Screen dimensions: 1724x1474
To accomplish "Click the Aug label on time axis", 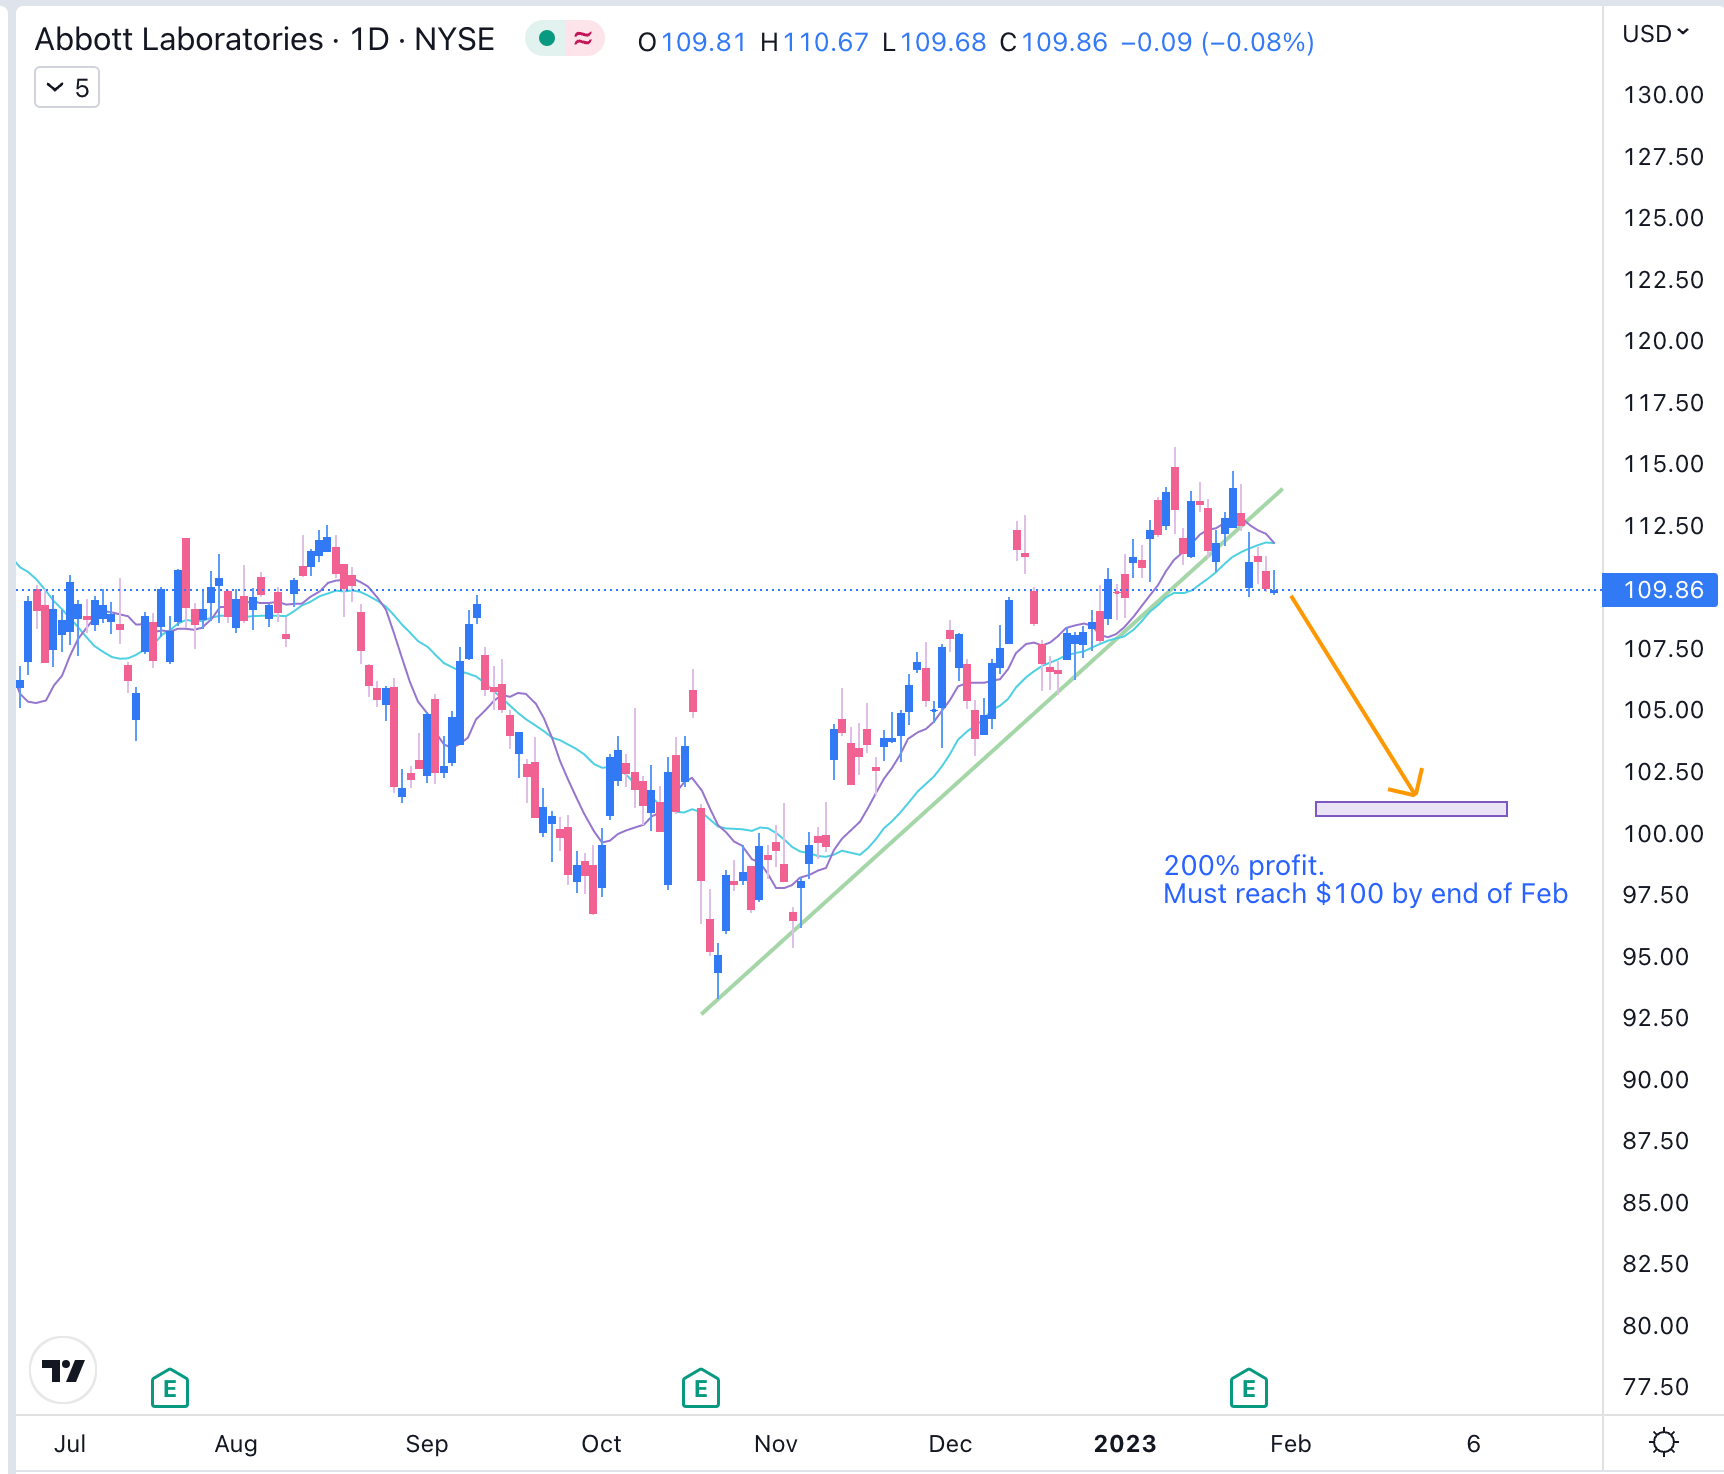I will [236, 1444].
